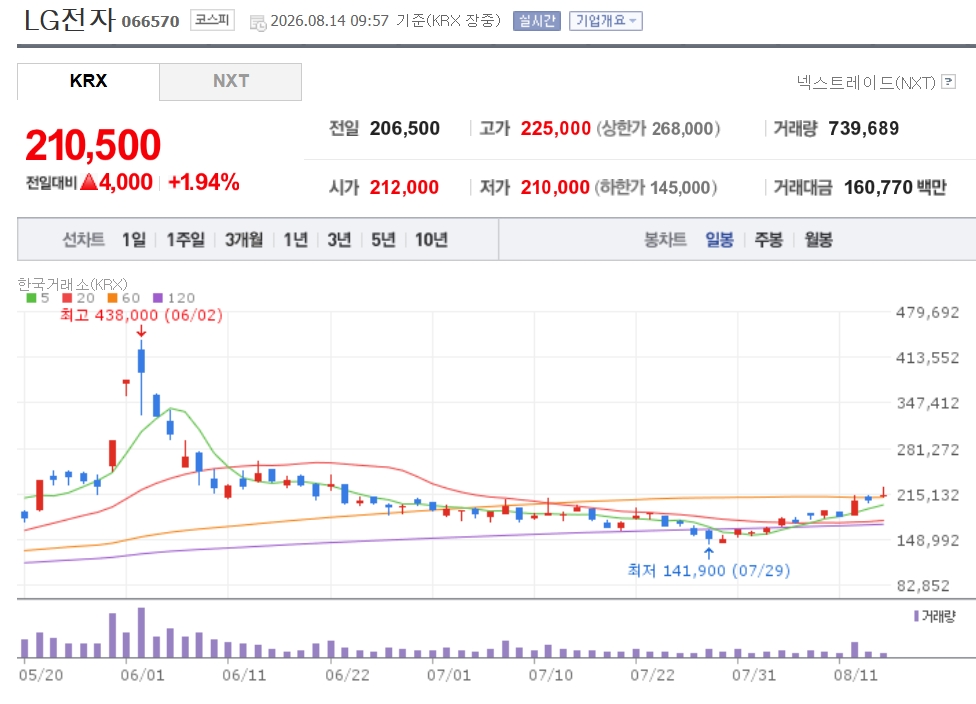Screen dimensions: 976x704
Task: Select the 3년 line chart period
Action: 339,240
